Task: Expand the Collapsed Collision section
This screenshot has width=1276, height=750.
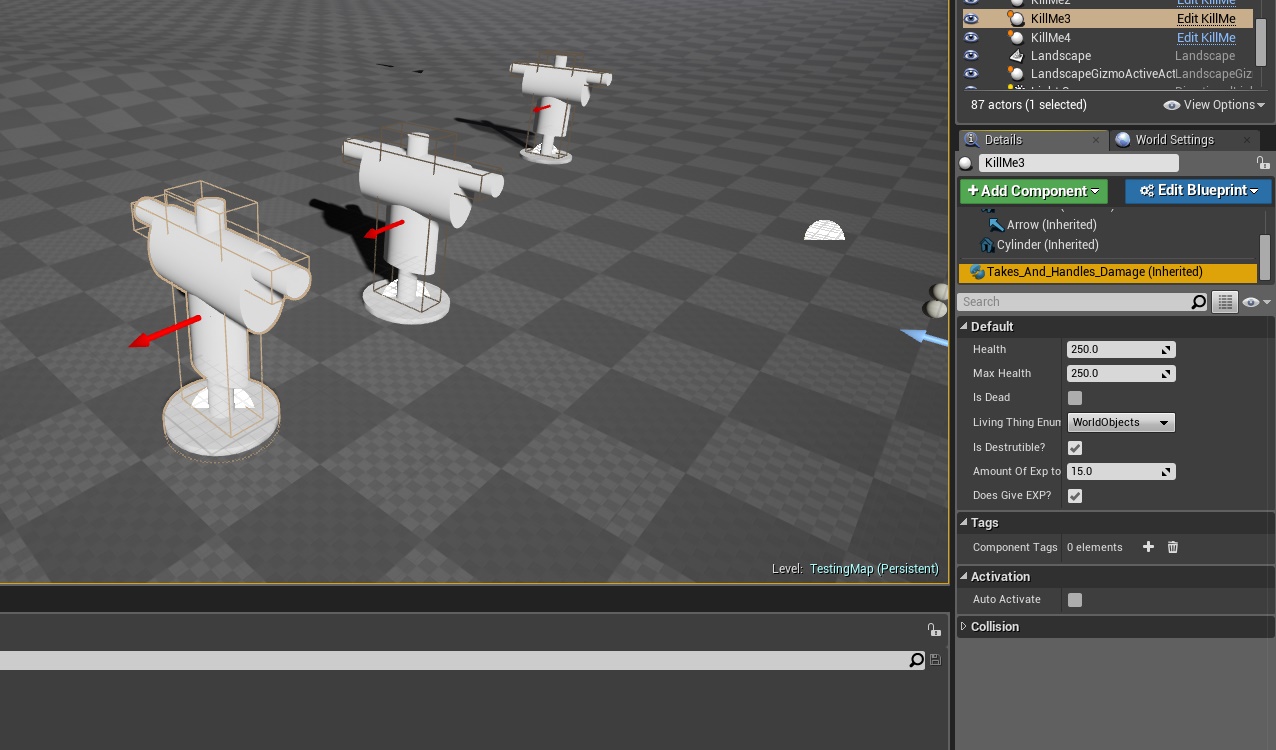Action: pos(964,627)
